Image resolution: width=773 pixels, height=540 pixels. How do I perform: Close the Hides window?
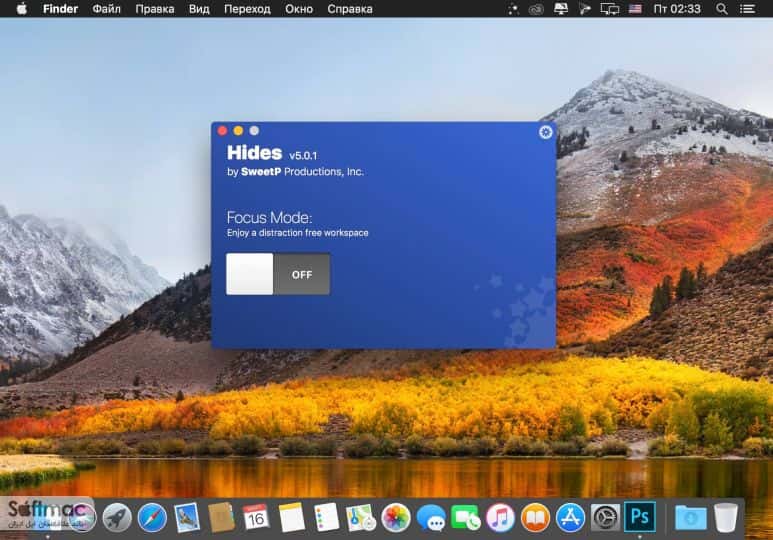[x=222, y=131]
